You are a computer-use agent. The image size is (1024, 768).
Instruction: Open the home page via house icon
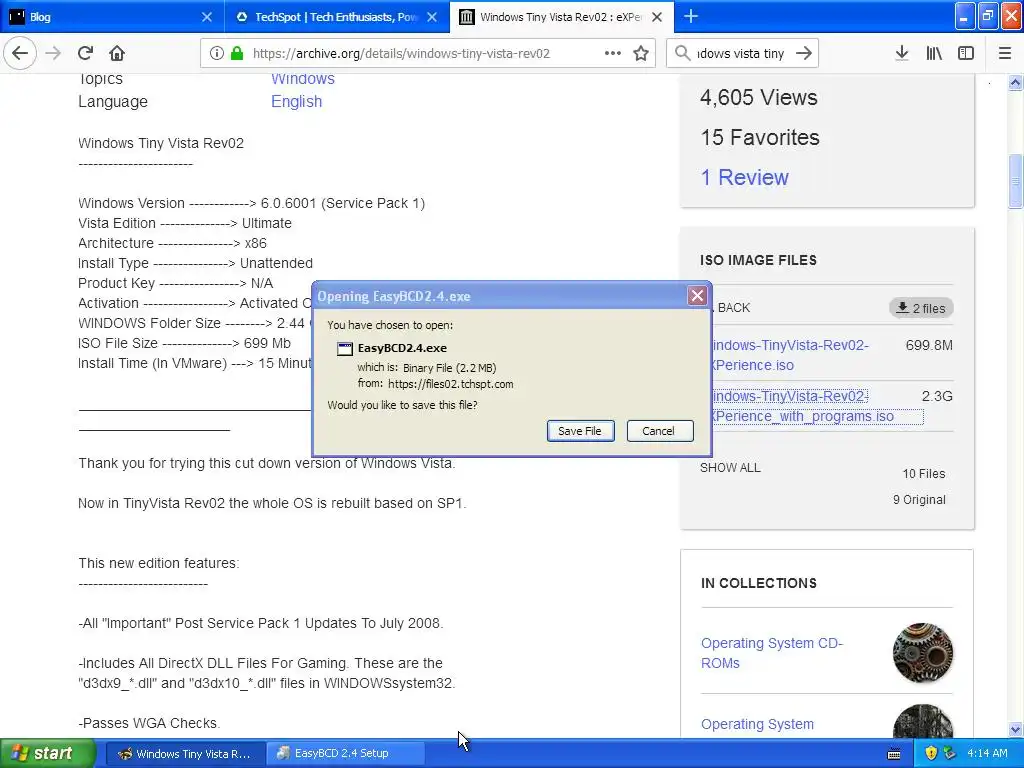(116, 53)
